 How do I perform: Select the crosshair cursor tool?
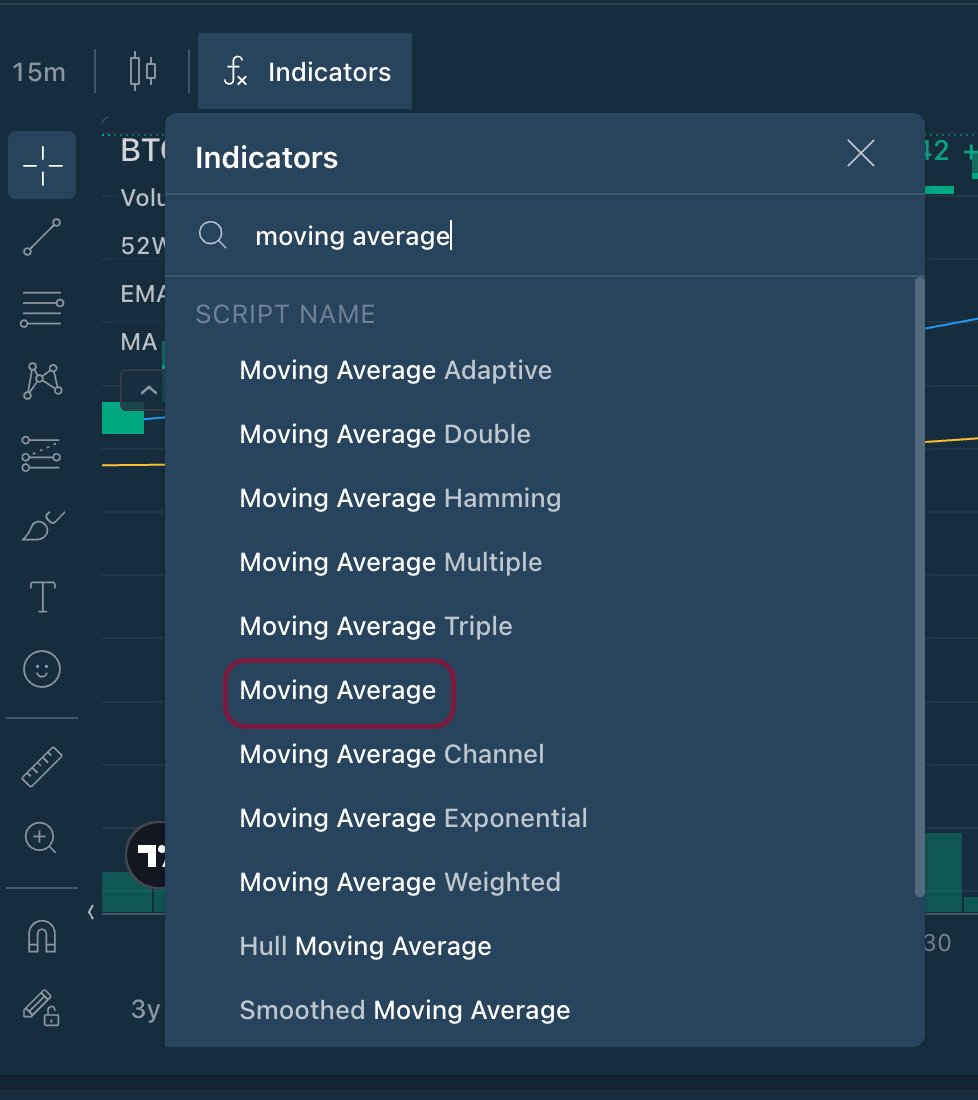tap(42, 165)
